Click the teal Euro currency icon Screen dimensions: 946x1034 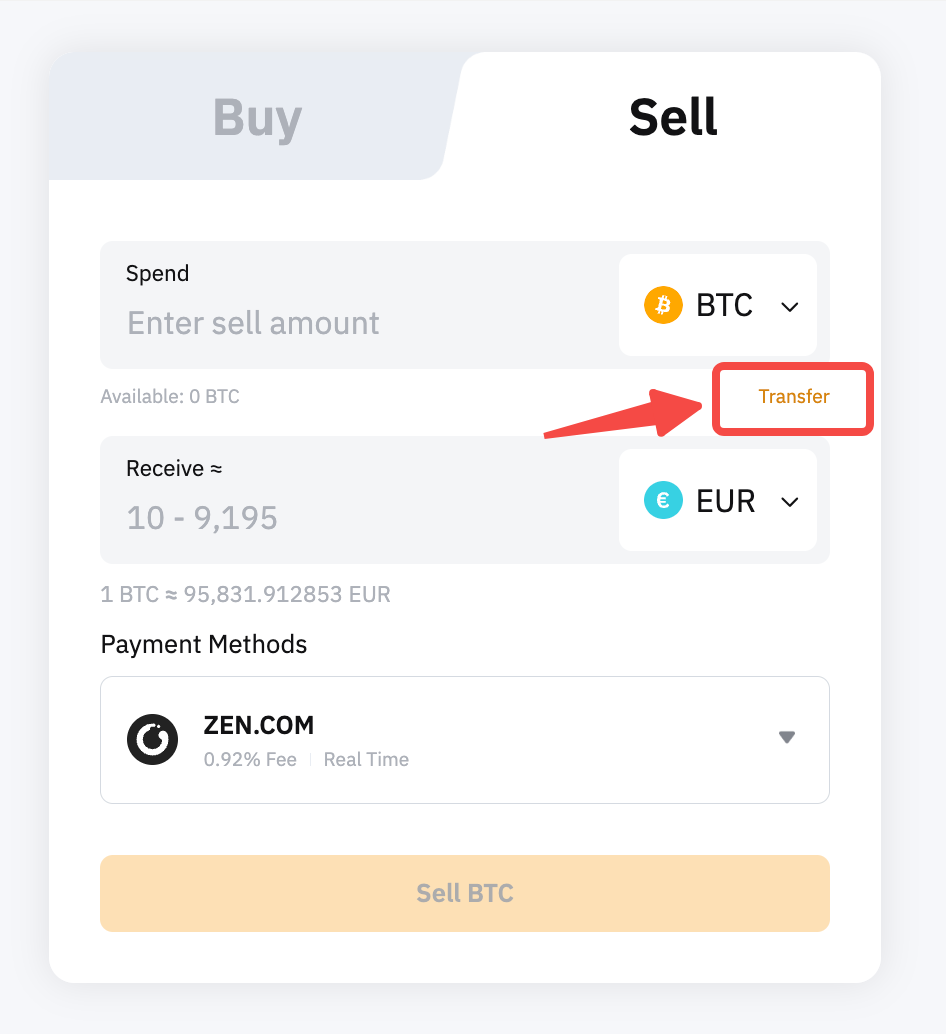pos(662,501)
